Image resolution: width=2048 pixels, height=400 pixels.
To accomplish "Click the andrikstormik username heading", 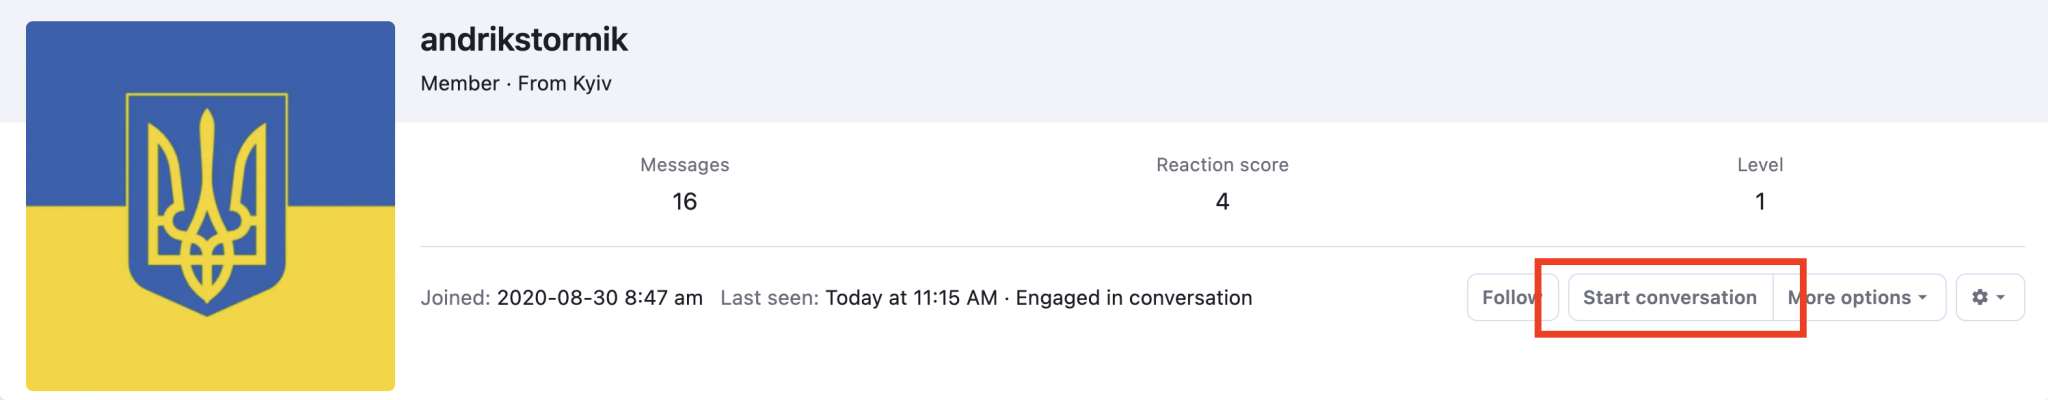I will [524, 39].
